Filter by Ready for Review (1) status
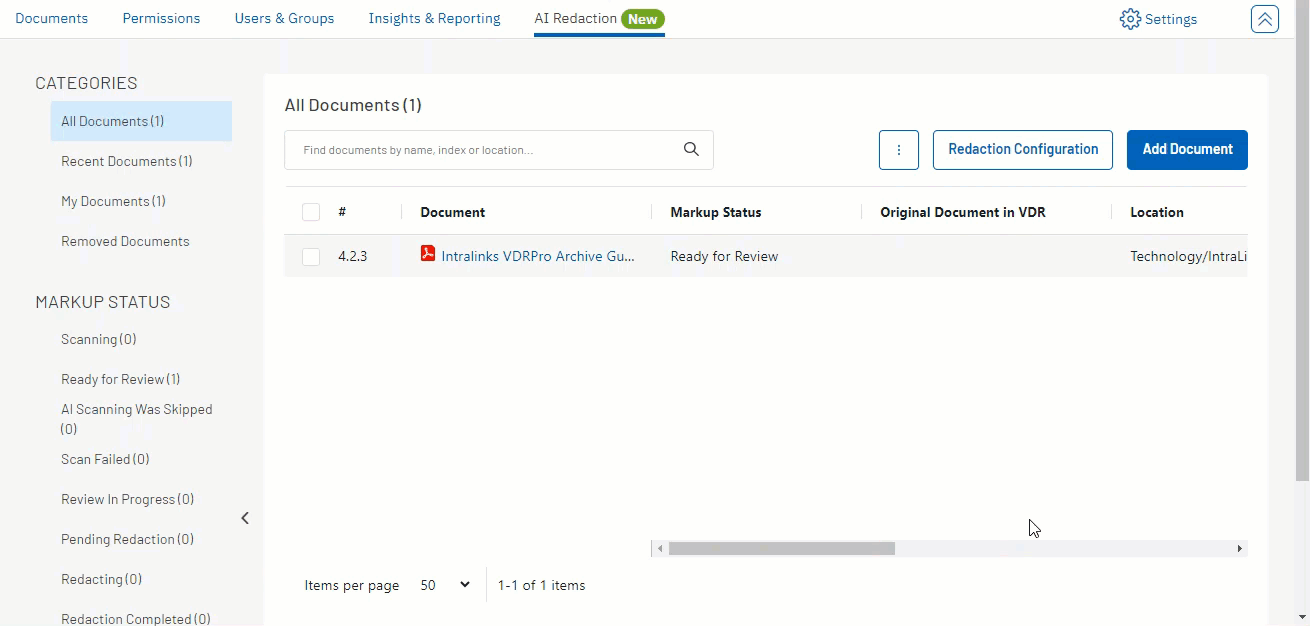The width and height of the screenshot is (1310, 626). coord(121,379)
